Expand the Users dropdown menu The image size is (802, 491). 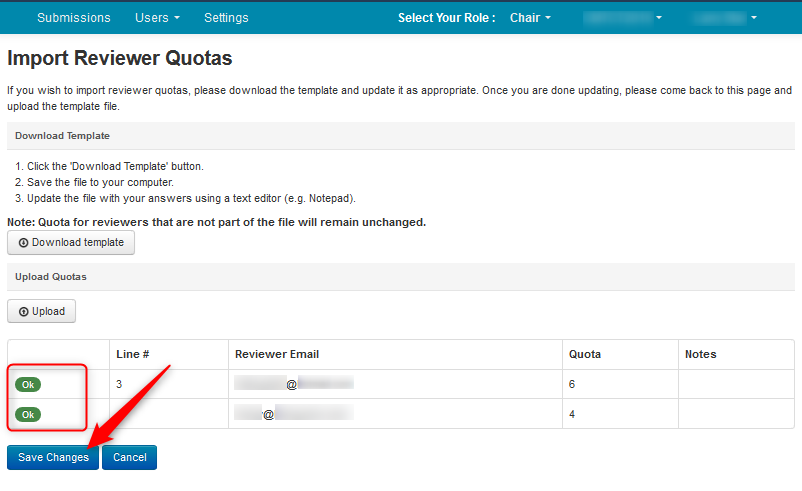pos(157,17)
